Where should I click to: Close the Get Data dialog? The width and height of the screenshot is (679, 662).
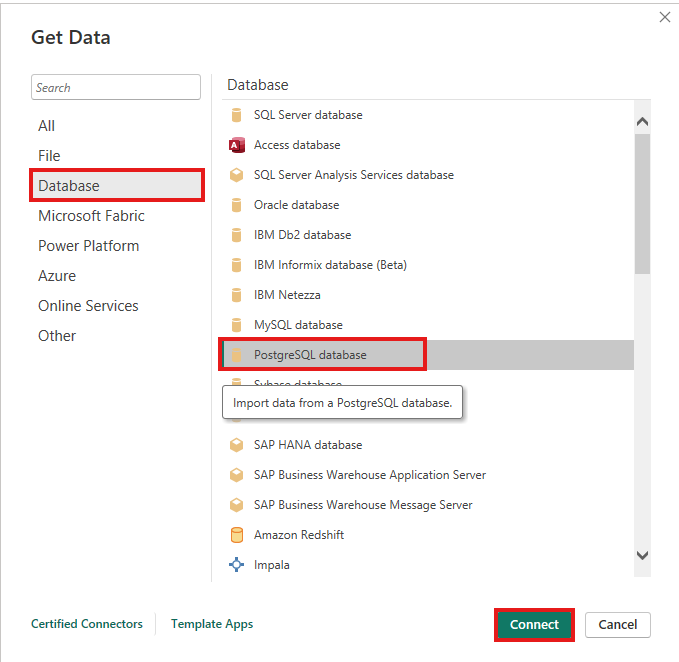(665, 17)
